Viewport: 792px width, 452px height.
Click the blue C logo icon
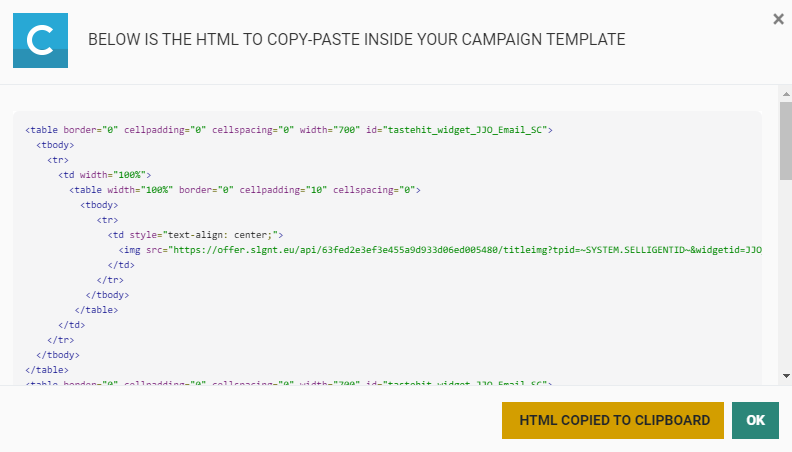point(40,40)
